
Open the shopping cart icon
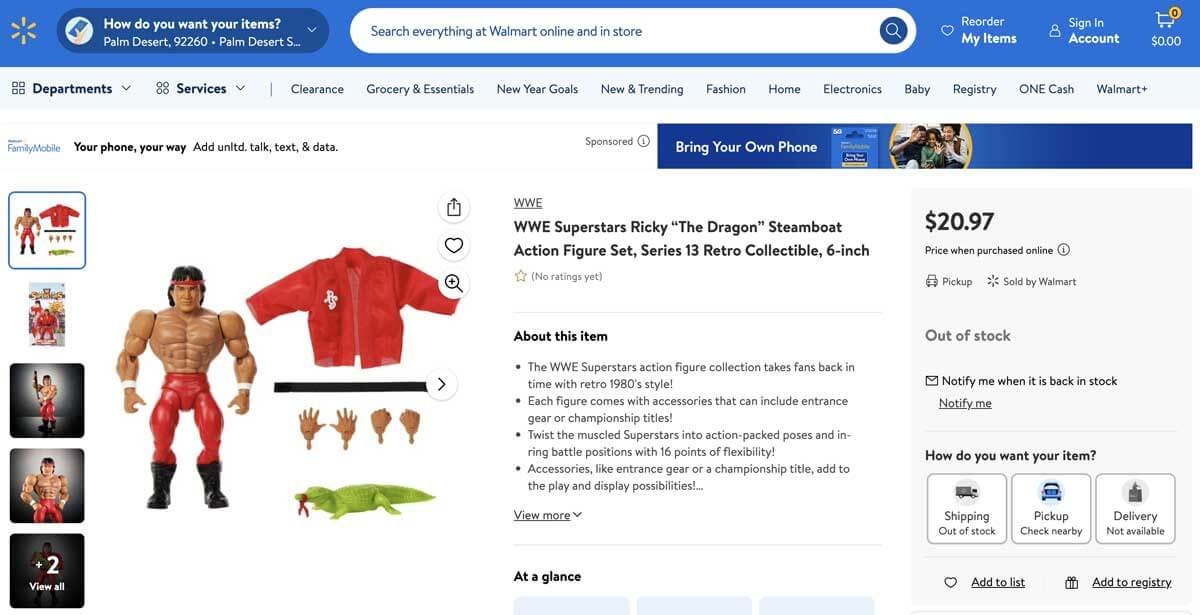click(1166, 31)
